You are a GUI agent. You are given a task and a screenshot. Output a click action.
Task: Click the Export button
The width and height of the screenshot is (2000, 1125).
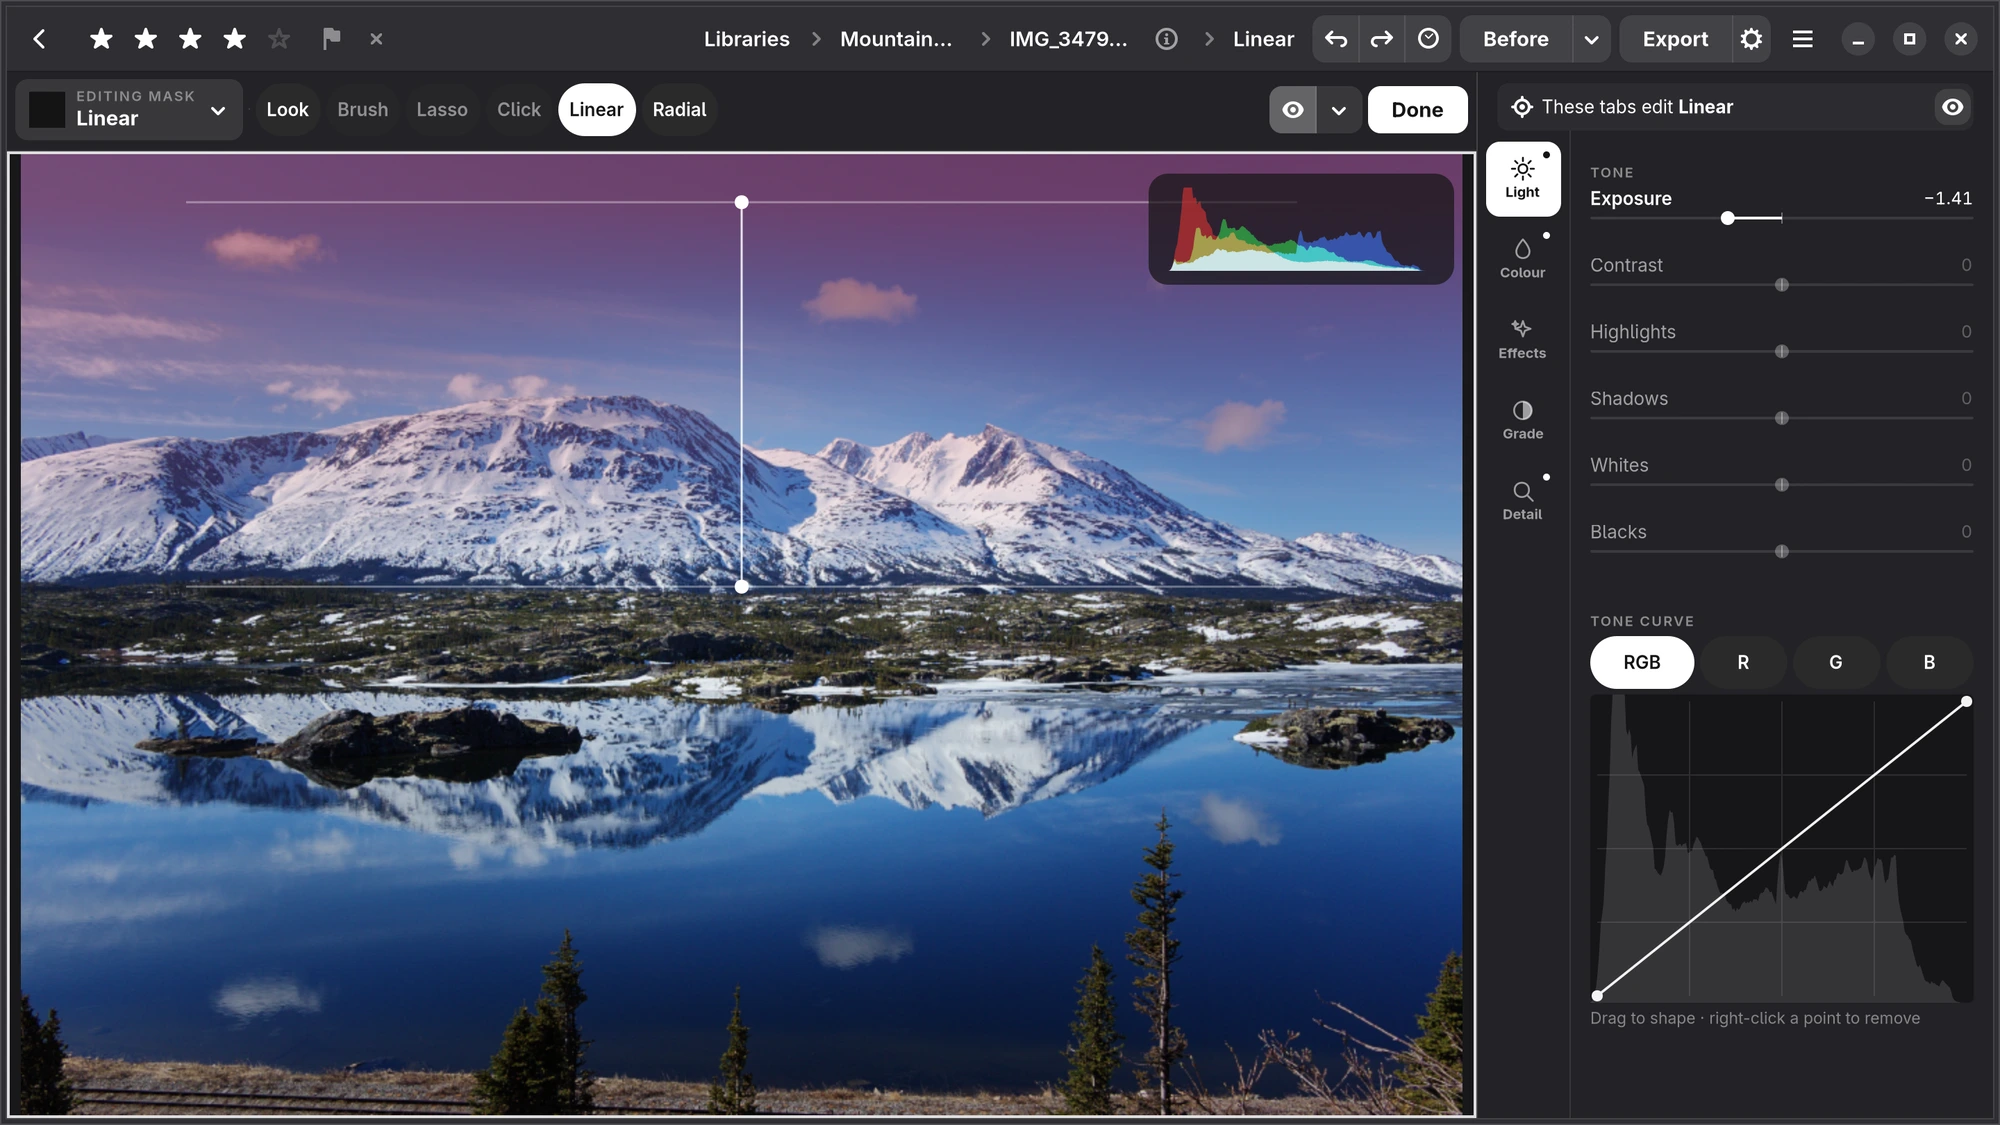1675,39
